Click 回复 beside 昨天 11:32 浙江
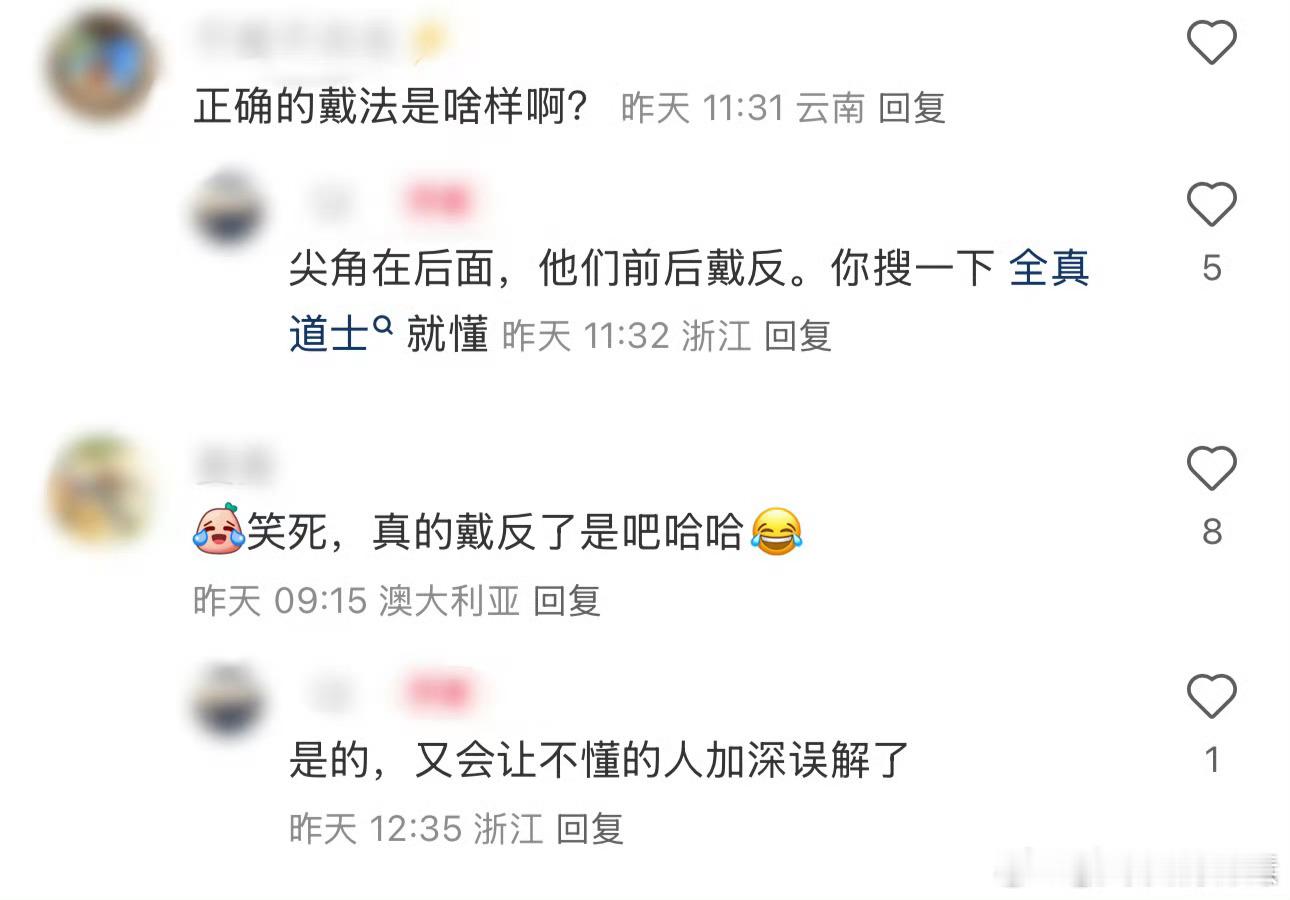 pyautogui.click(x=798, y=336)
